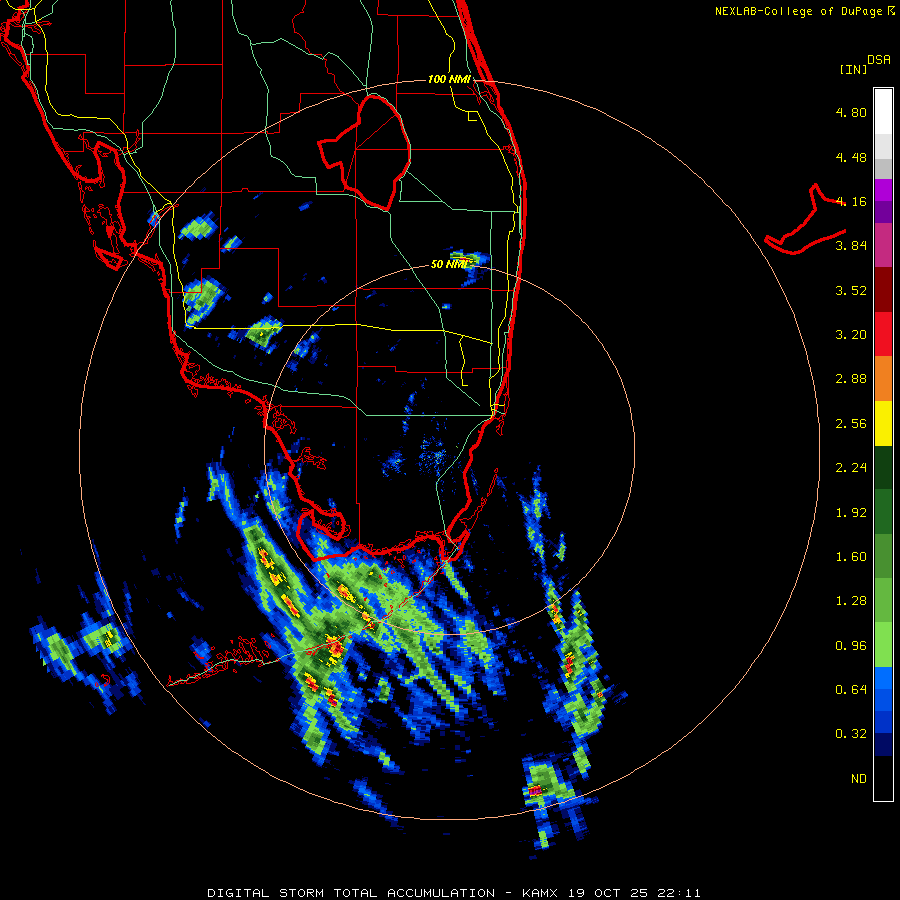
Task: Click the [IN] units label
Action: coord(853,69)
